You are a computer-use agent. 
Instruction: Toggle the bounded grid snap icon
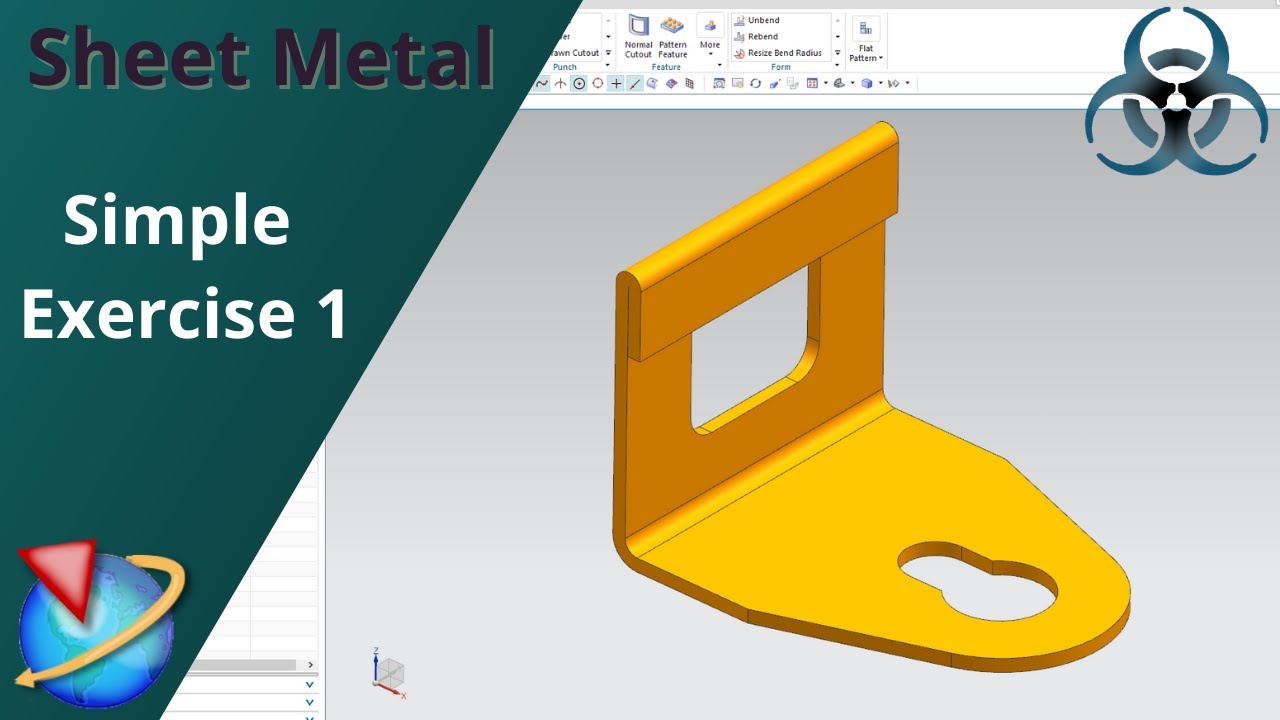click(x=689, y=83)
